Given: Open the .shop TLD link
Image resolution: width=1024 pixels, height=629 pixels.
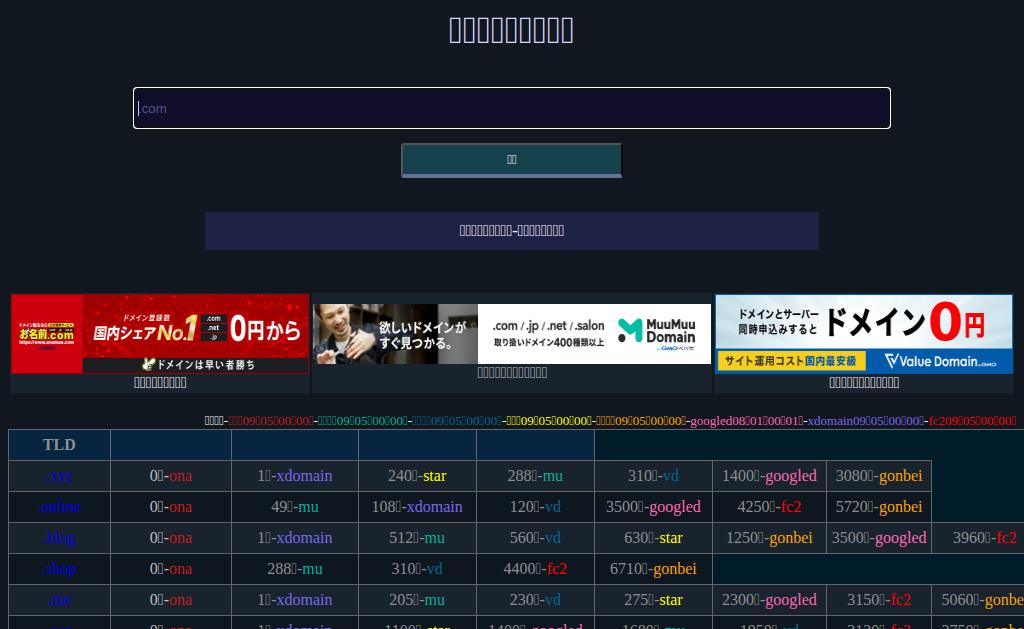Looking at the screenshot, I should 59,569.
